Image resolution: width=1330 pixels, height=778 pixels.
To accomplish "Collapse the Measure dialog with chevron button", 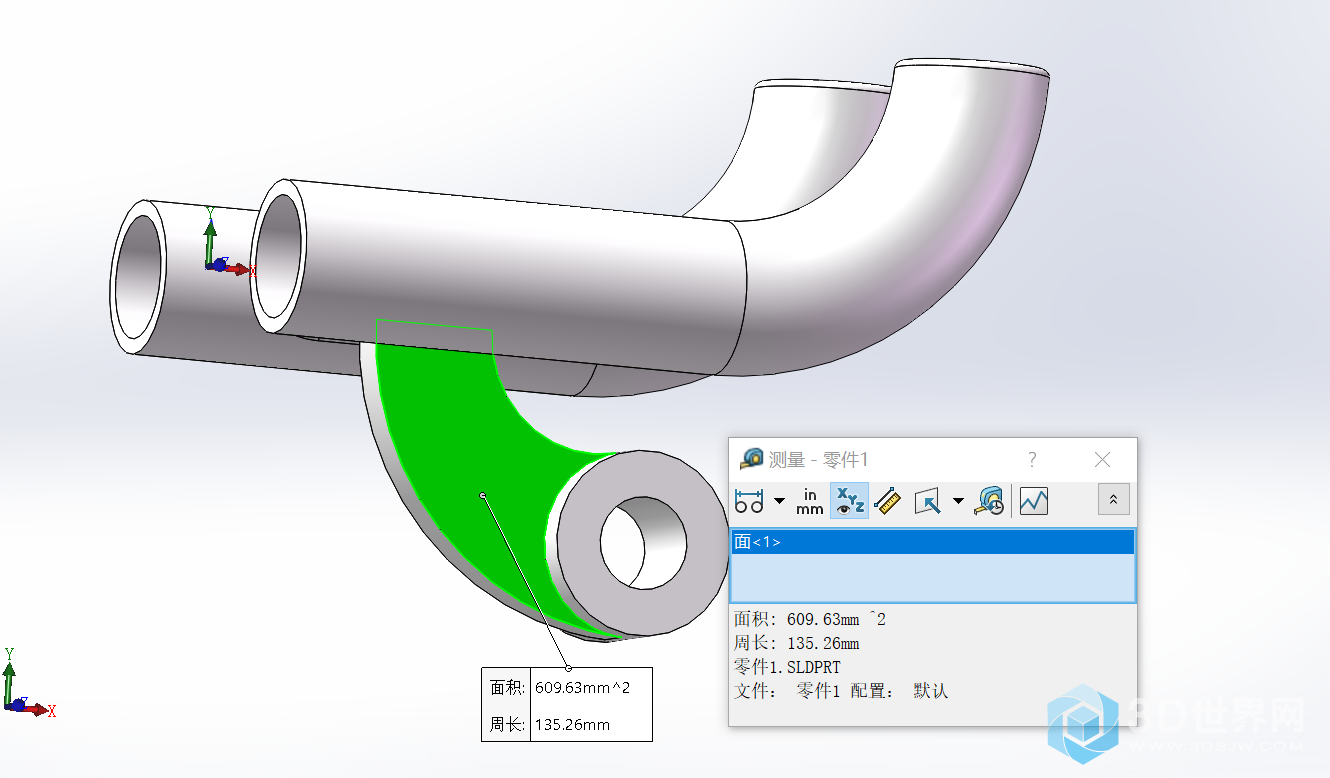I will click(x=1114, y=500).
